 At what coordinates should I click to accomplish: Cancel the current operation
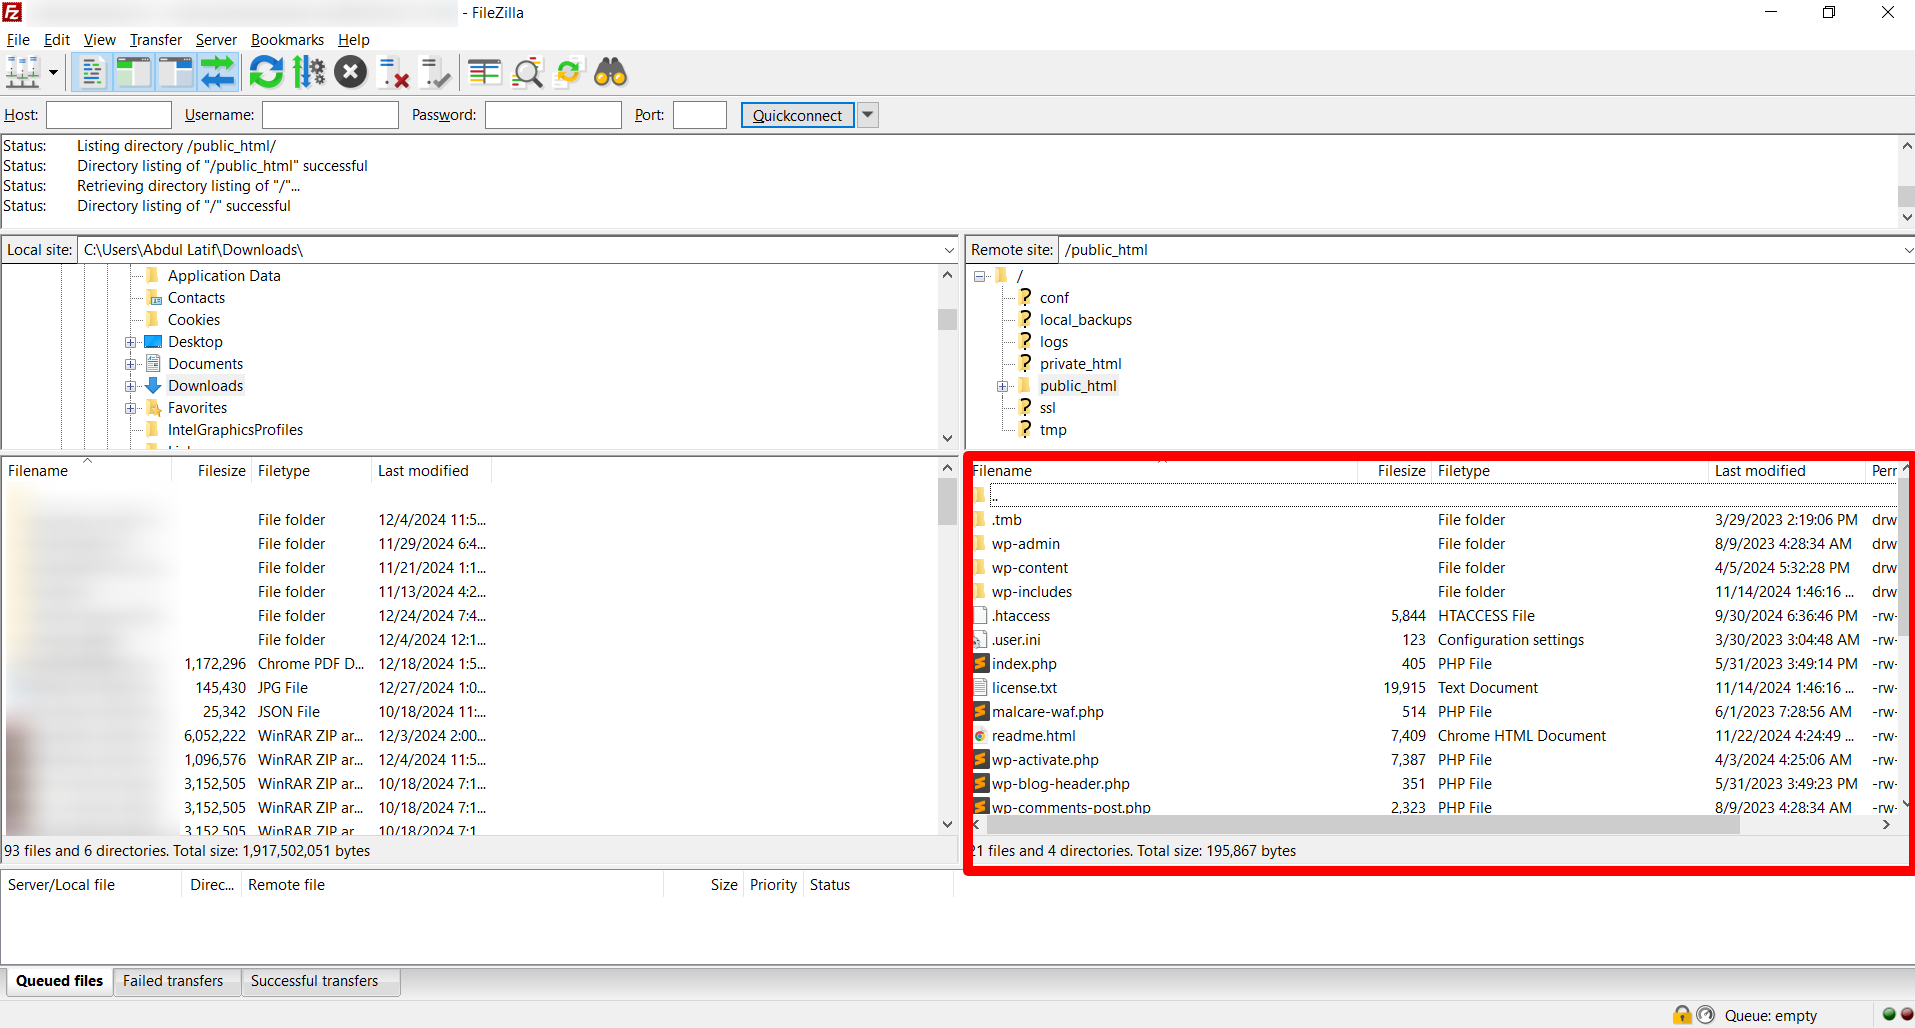[350, 72]
